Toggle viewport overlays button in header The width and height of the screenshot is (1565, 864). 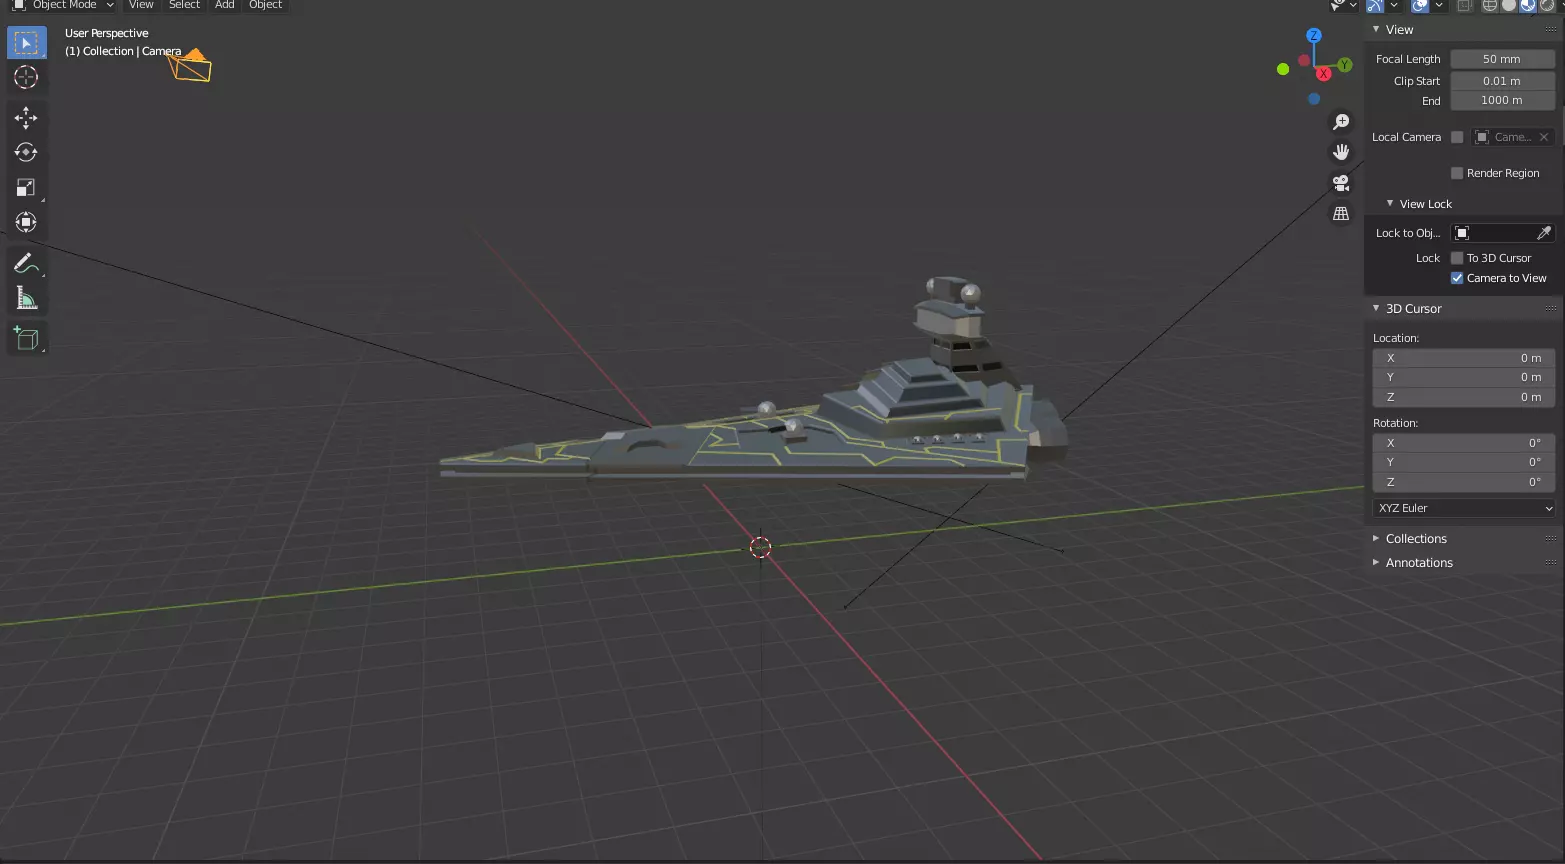click(x=1420, y=5)
